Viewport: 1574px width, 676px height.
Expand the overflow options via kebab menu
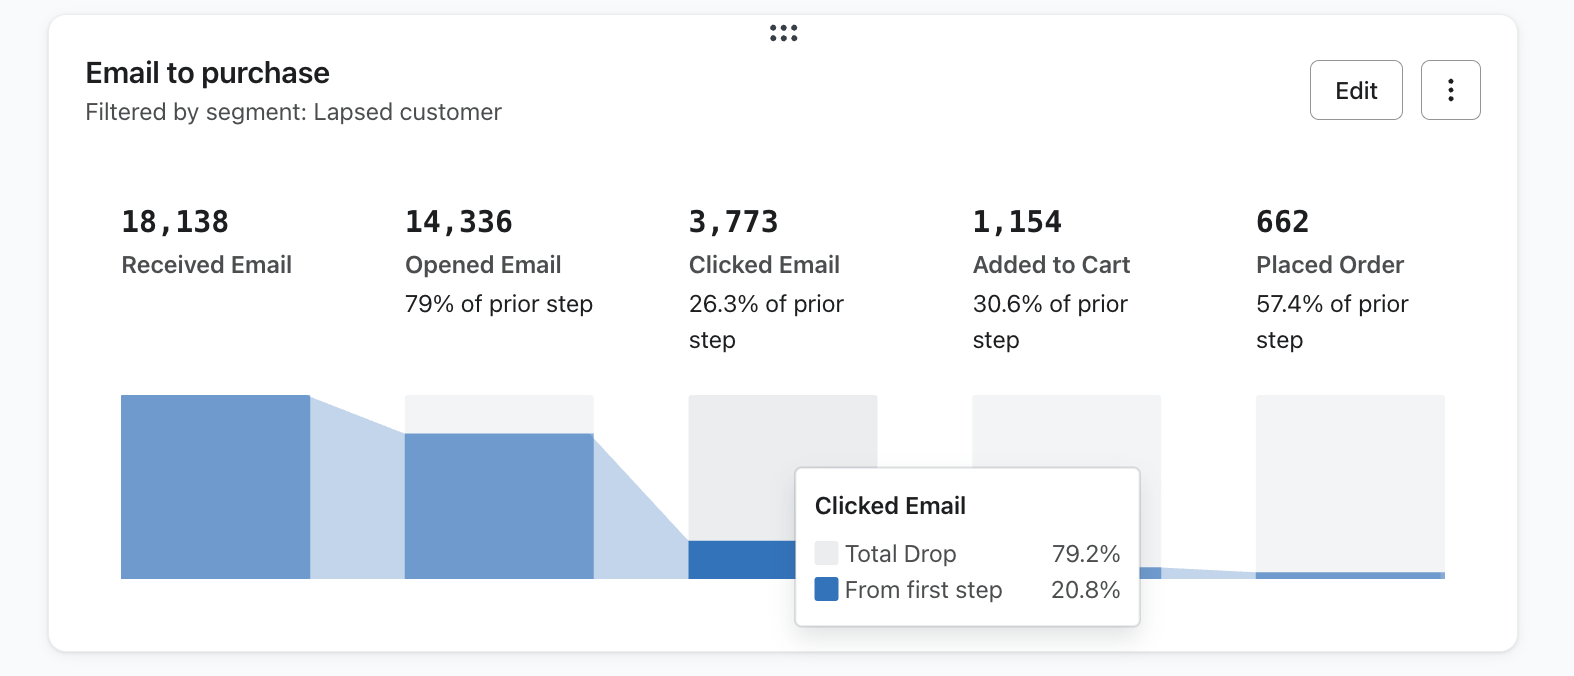tap(1450, 90)
